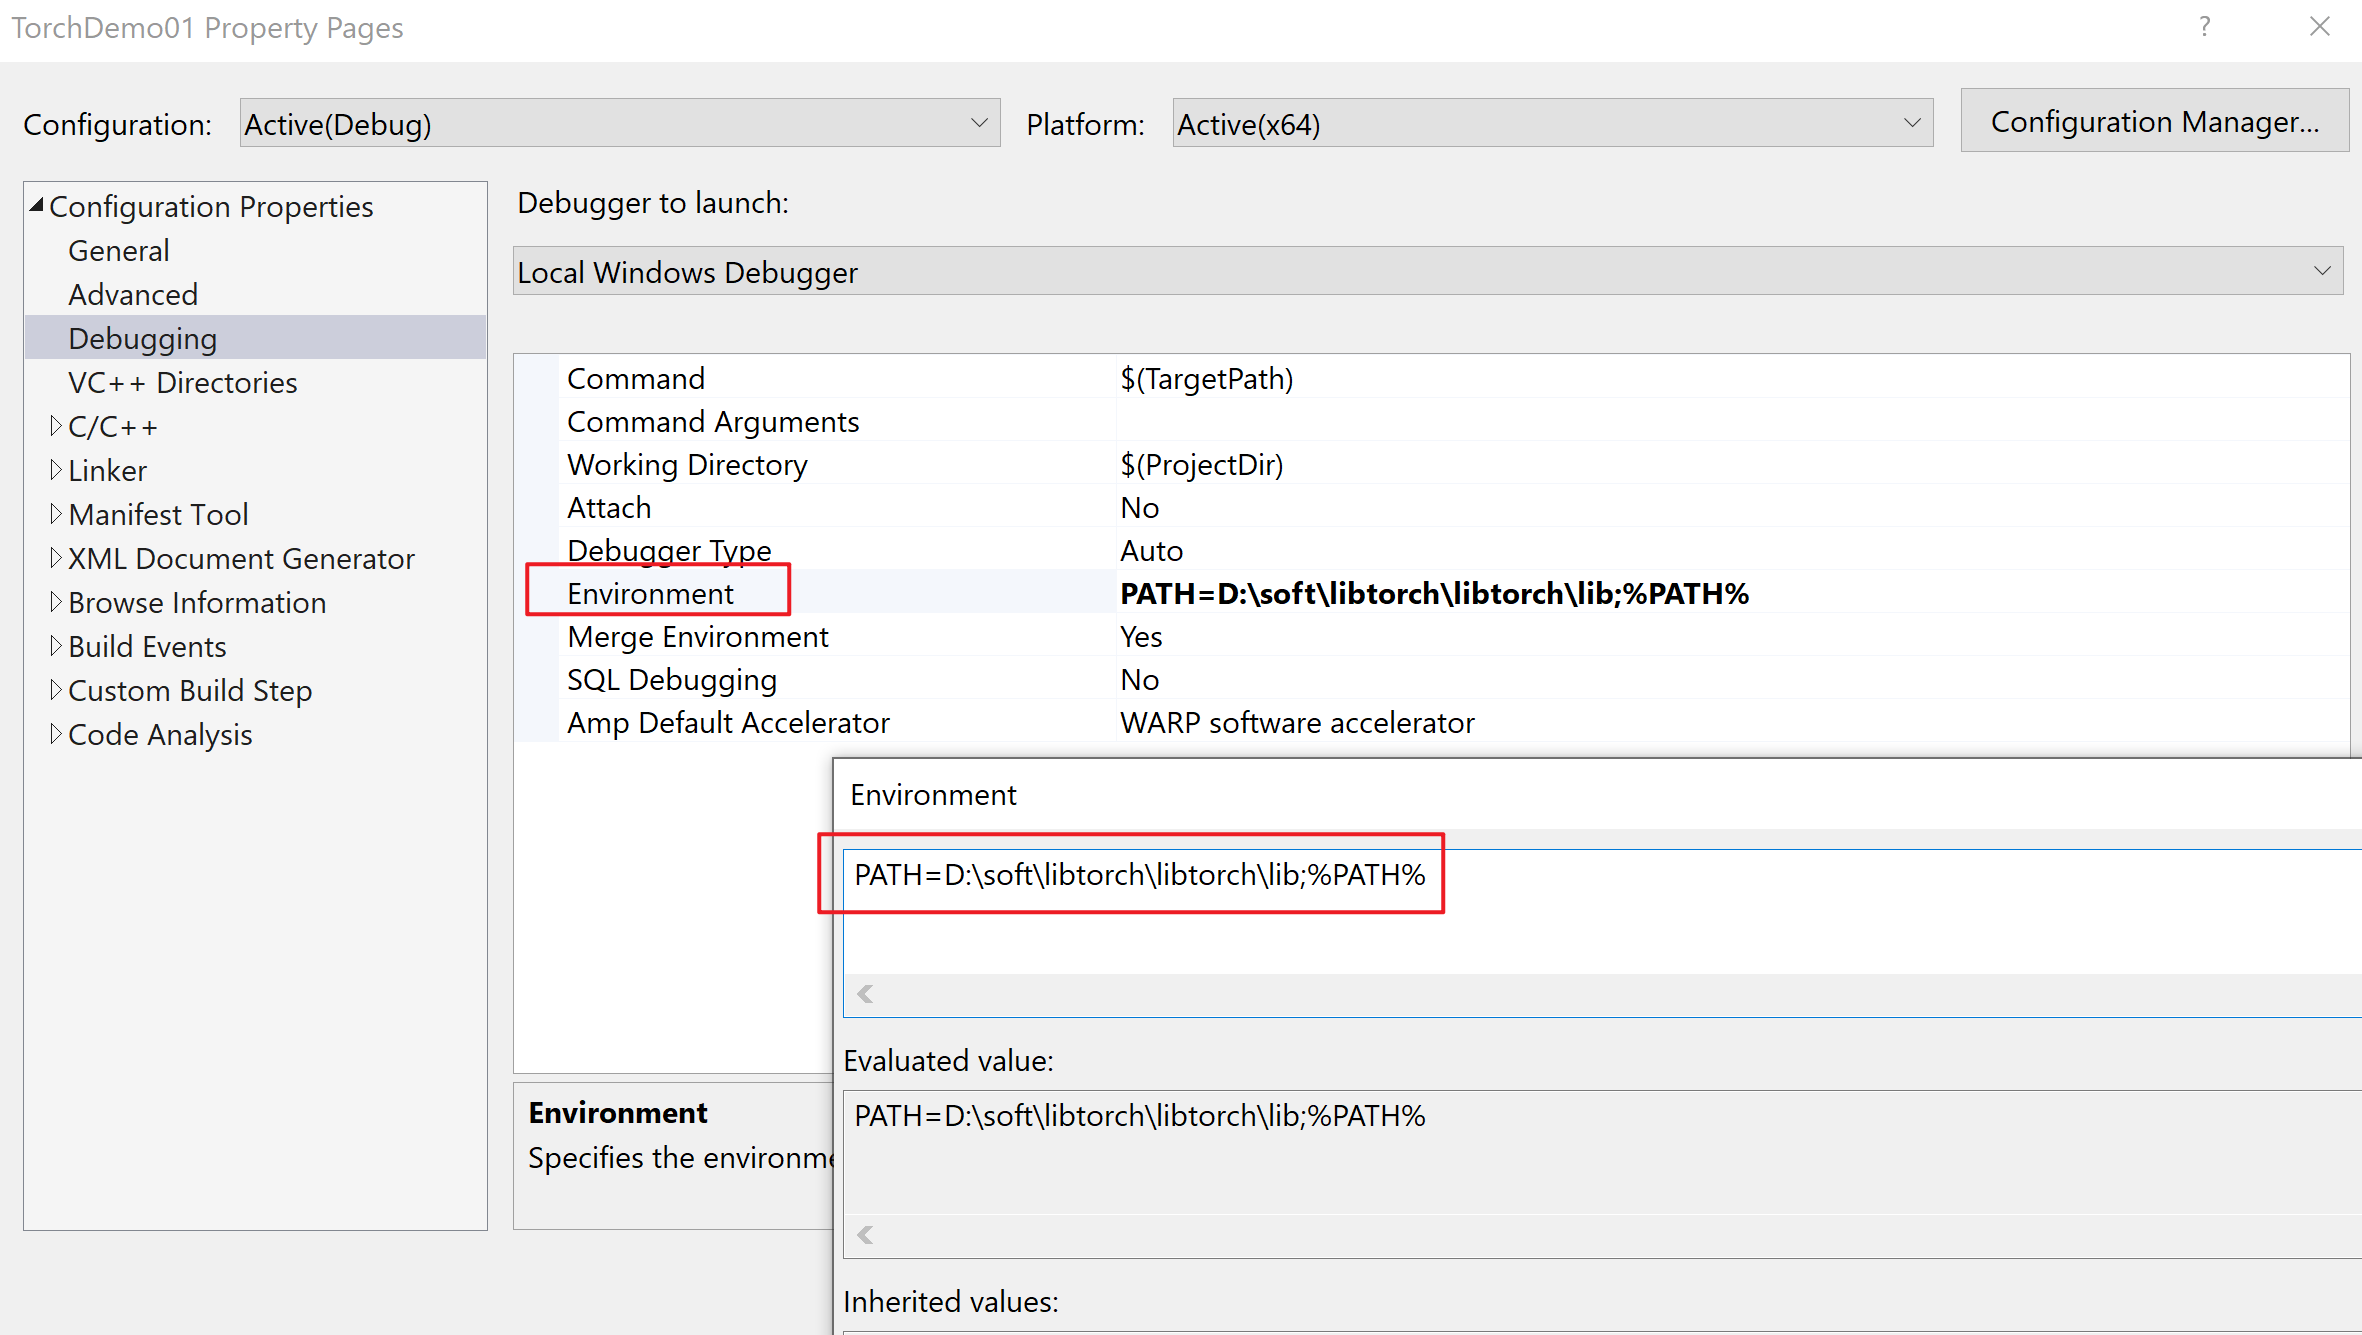This screenshot has height=1335, width=2362.
Task: Click the Help question mark icon
Action: pyautogui.click(x=2204, y=27)
